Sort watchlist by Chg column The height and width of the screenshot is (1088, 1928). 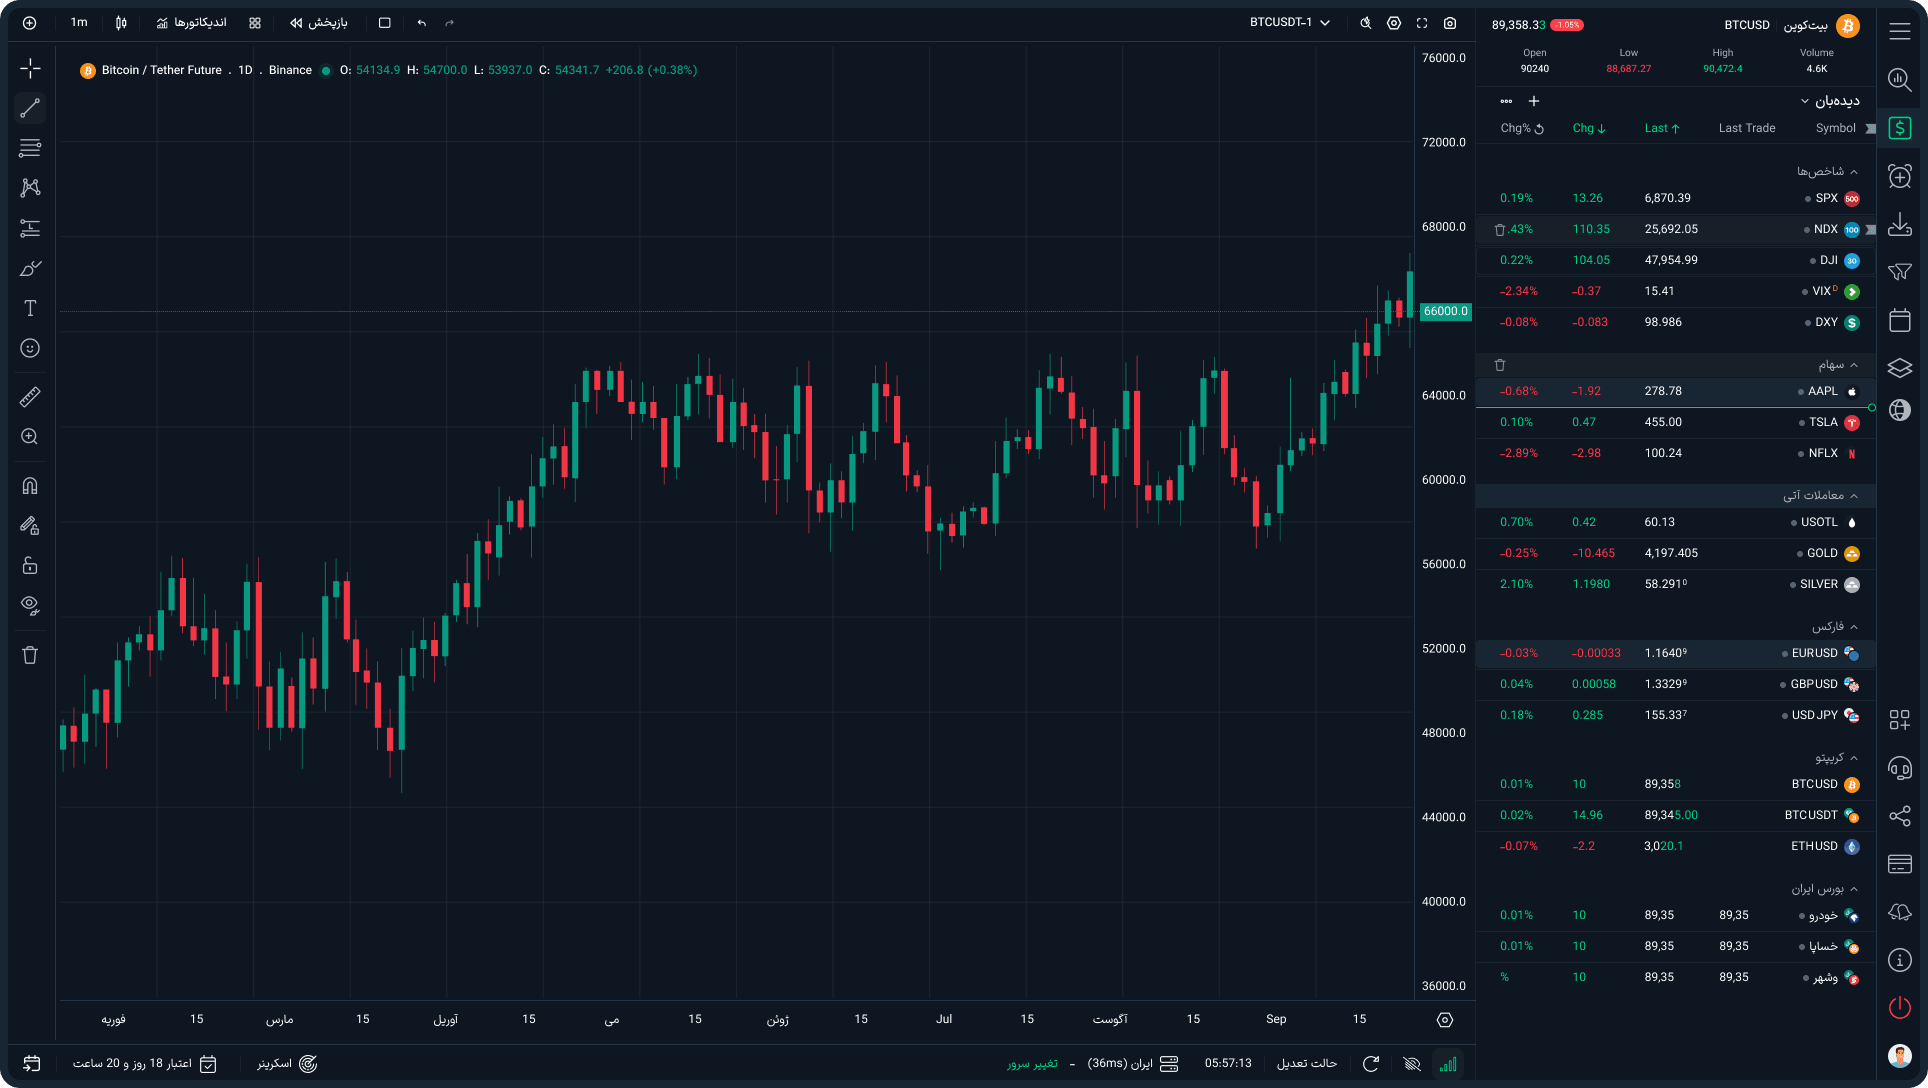pyautogui.click(x=1589, y=128)
